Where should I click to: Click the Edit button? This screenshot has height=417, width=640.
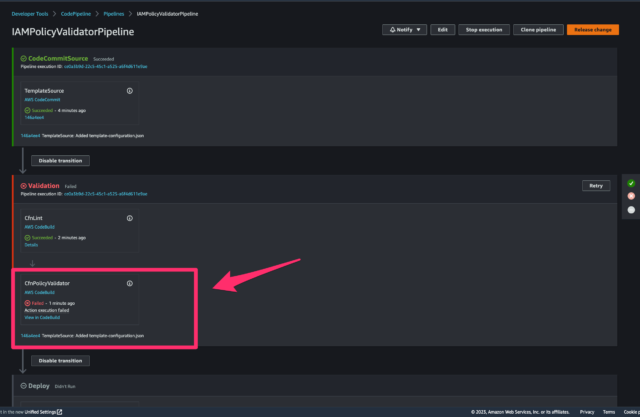click(442, 30)
